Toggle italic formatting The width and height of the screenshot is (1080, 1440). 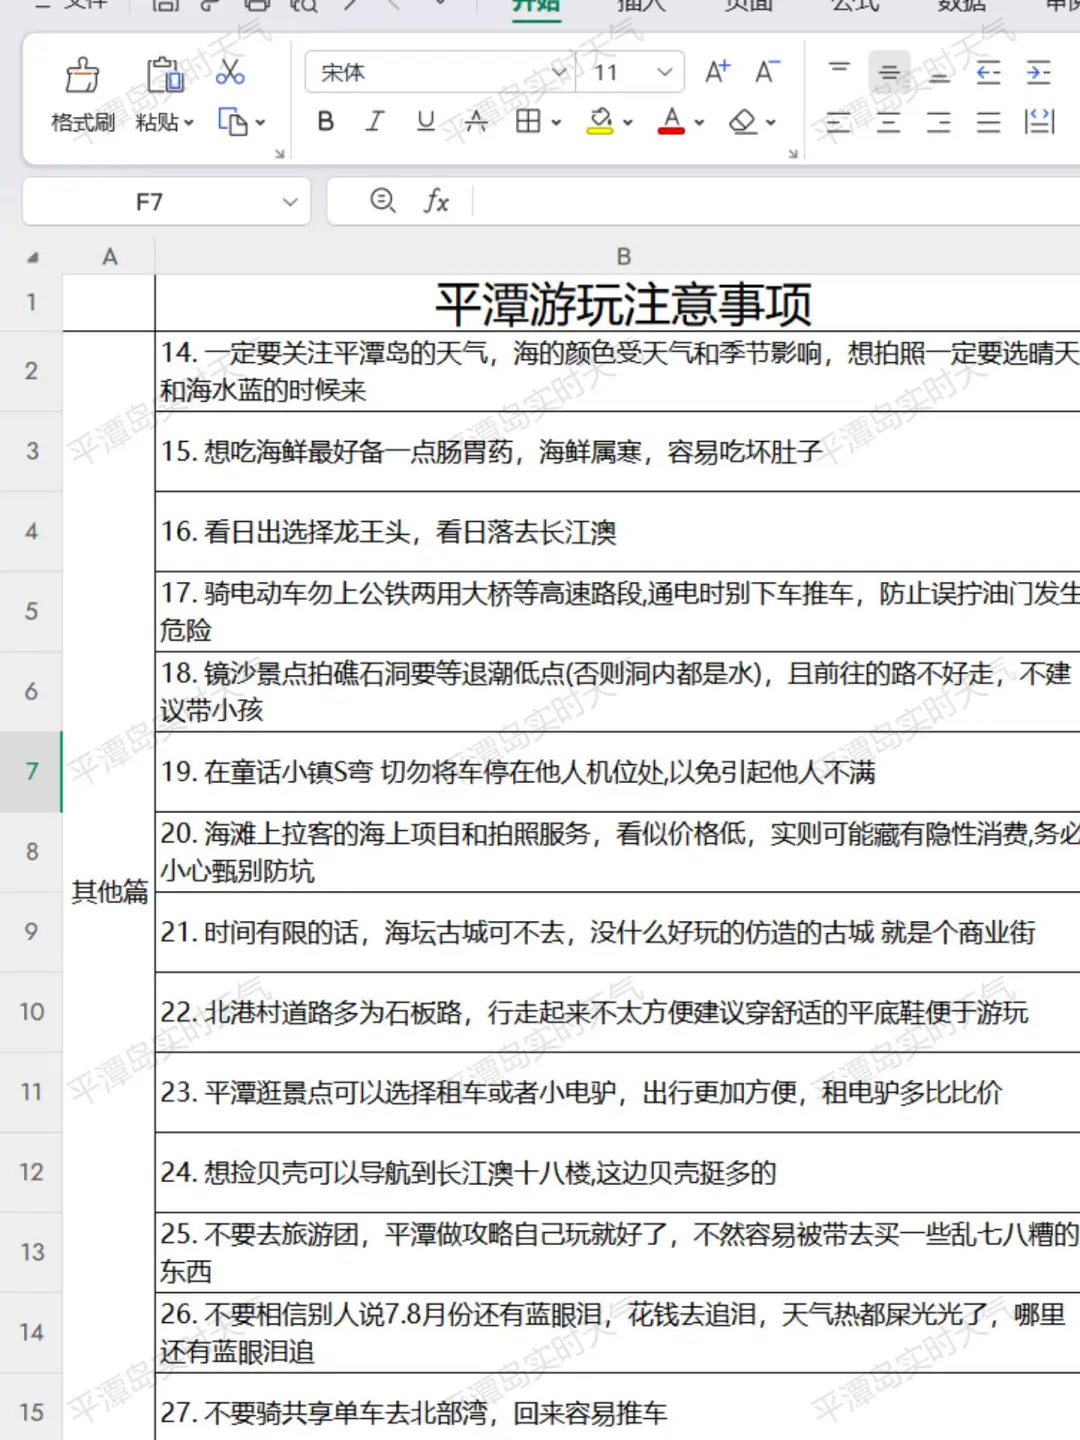[373, 122]
